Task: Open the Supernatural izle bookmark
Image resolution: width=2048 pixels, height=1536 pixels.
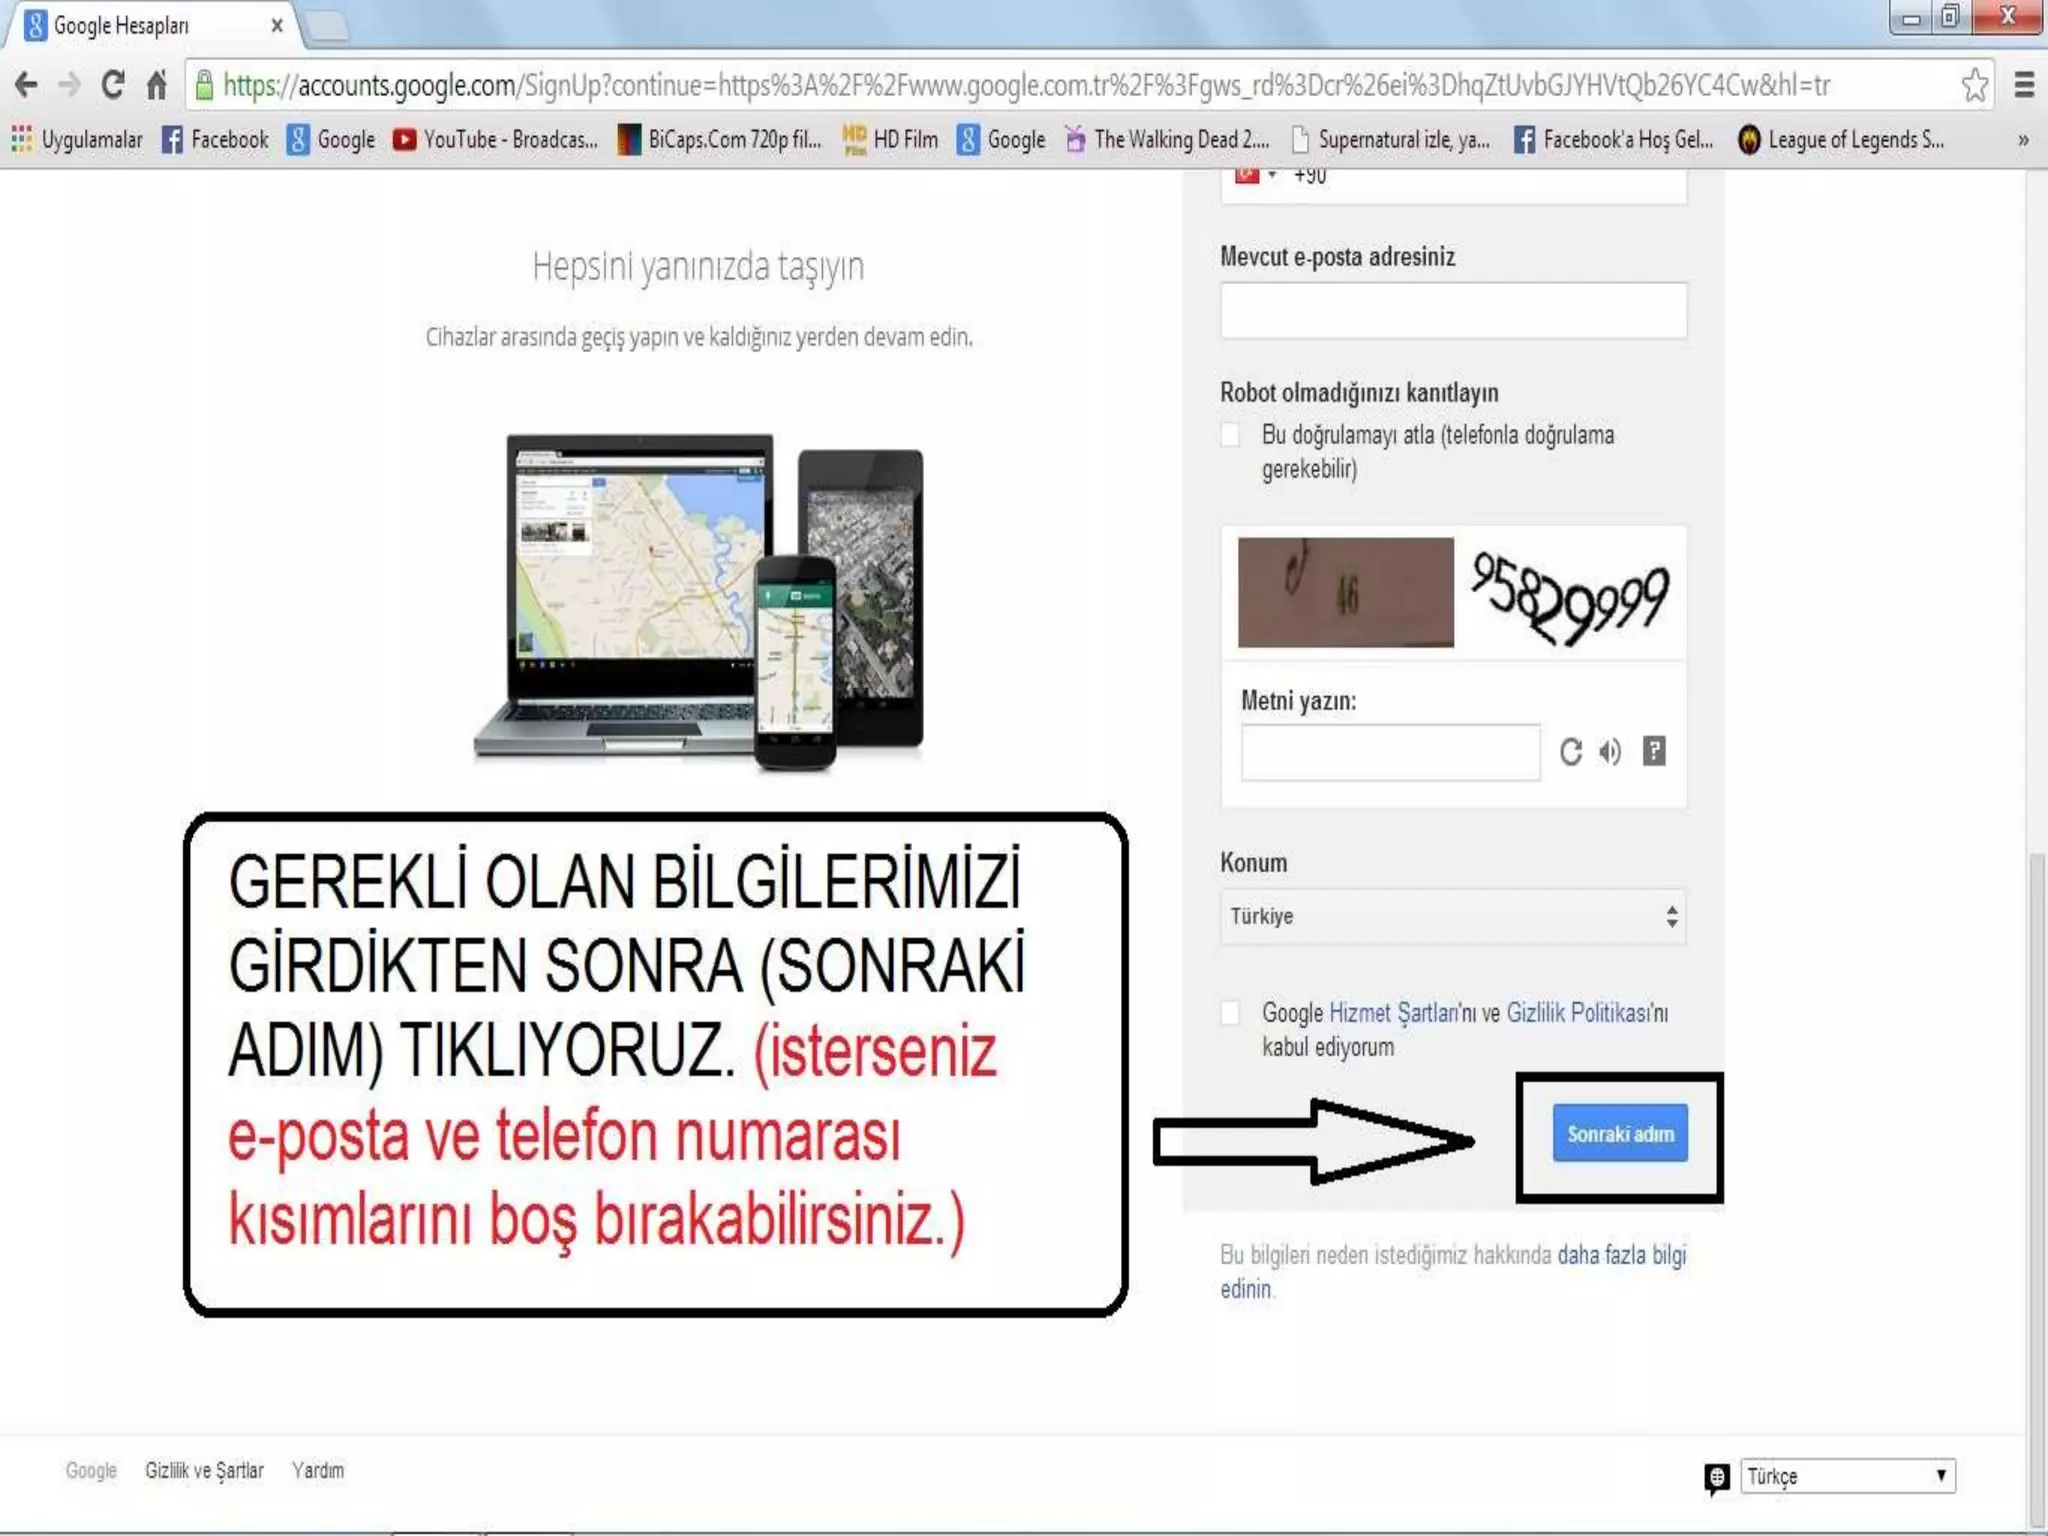Action: click(1391, 139)
